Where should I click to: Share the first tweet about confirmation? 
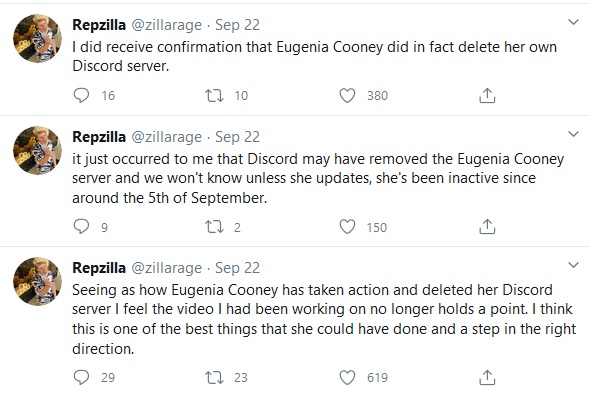(x=487, y=96)
